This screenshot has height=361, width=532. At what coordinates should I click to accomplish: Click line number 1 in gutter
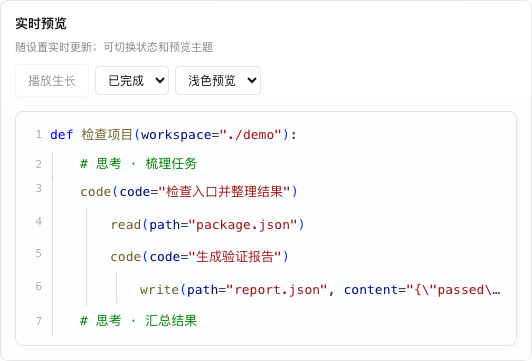(x=39, y=135)
